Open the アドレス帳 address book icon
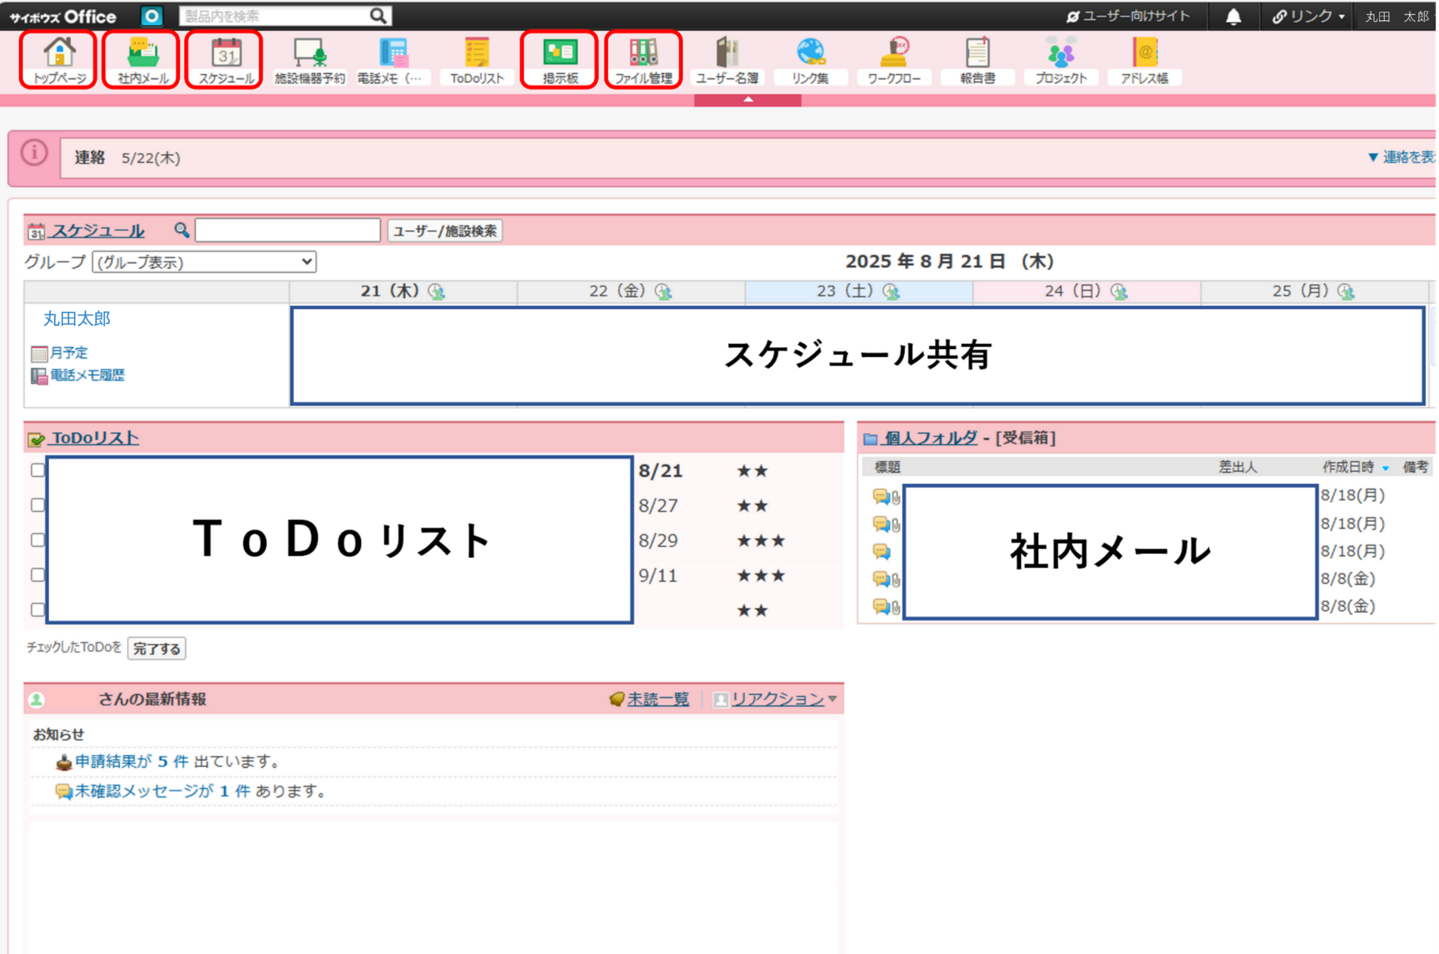Screen dimensions: 1439x954 [1144, 59]
